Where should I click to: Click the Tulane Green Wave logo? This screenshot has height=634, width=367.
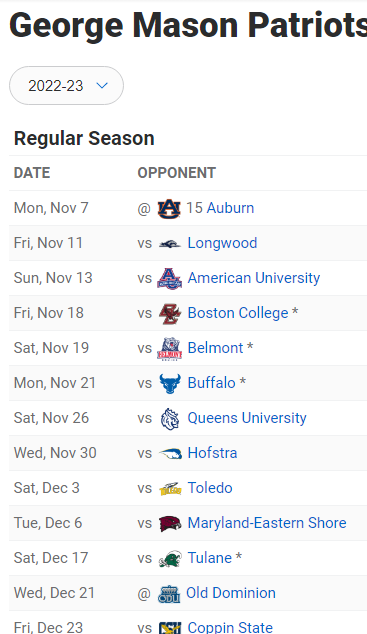pyautogui.click(x=170, y=558)
